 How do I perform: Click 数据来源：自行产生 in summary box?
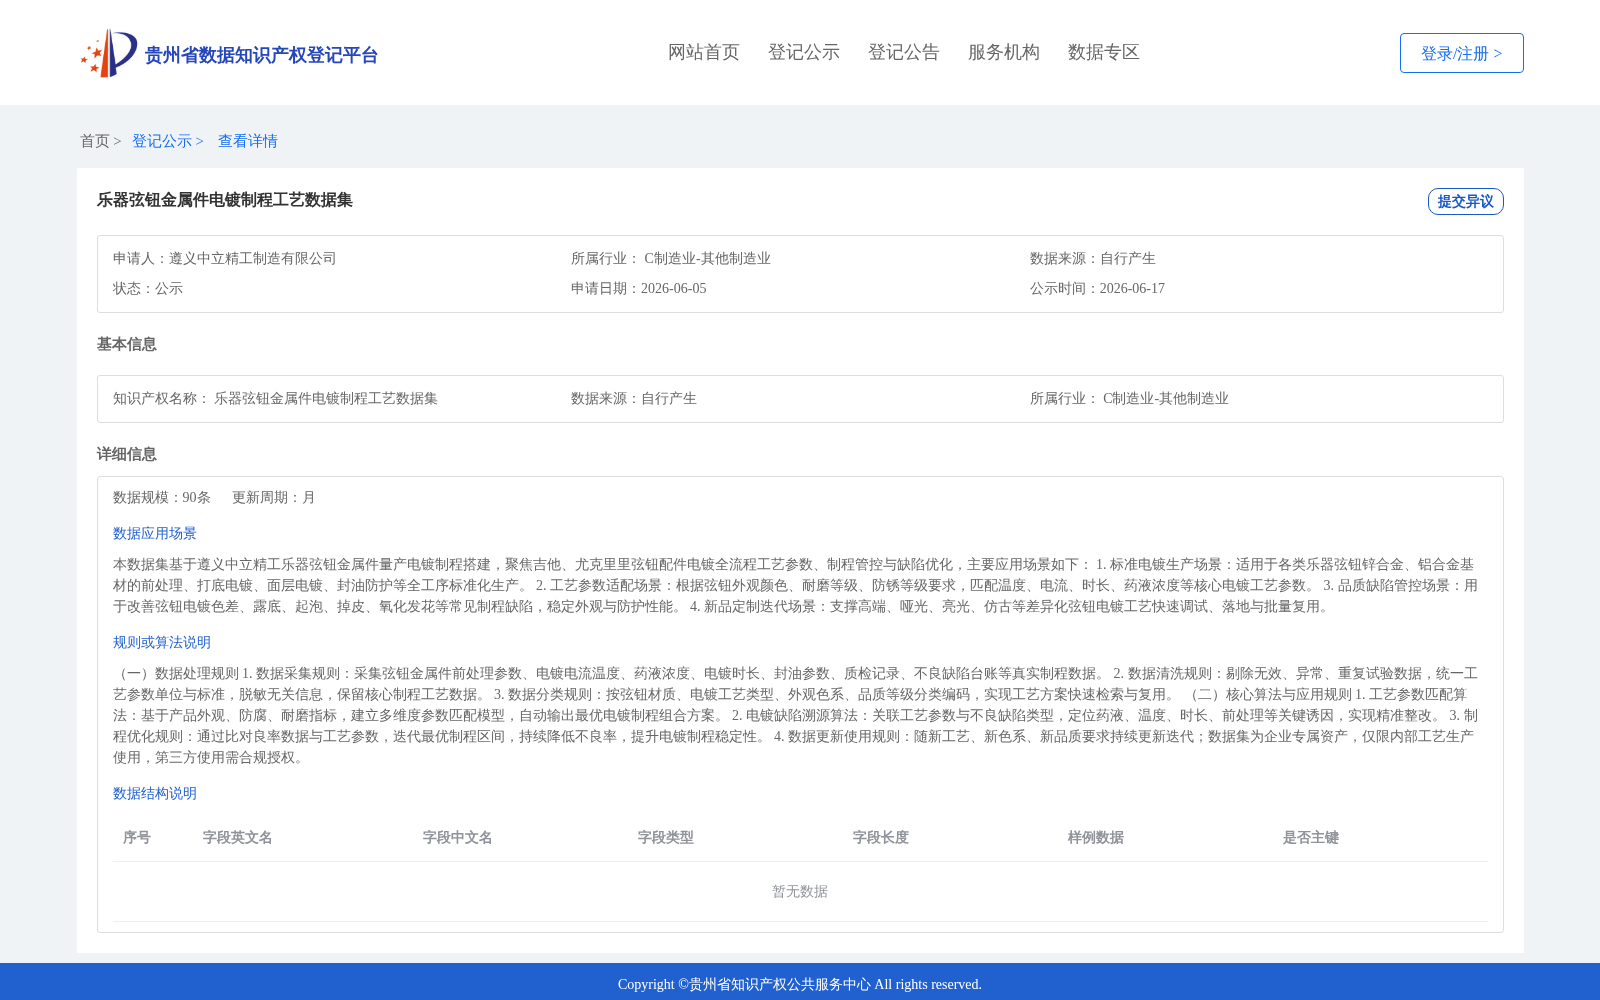pos(1093,258)
